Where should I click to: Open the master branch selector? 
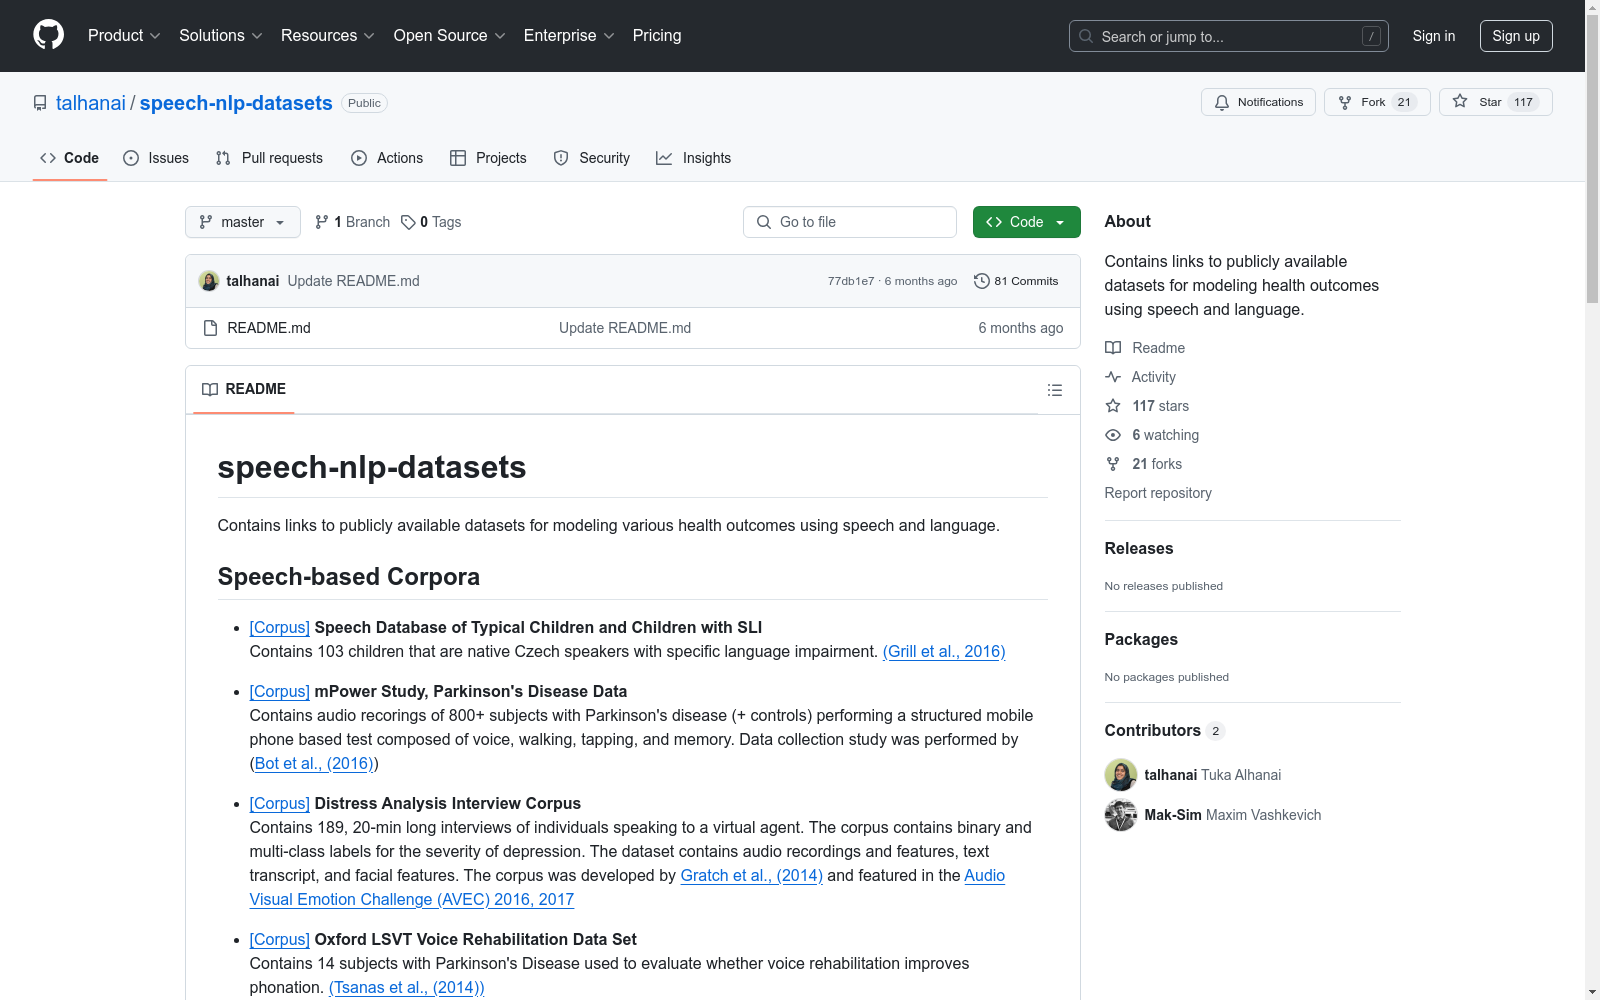tap(243, 222)
